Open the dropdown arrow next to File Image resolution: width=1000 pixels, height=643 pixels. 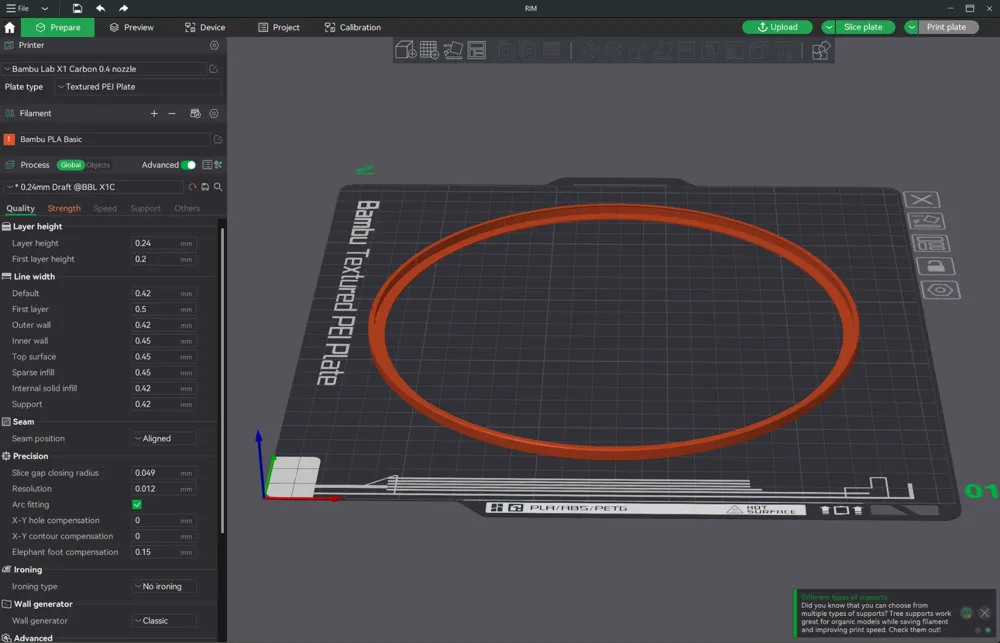45,8
